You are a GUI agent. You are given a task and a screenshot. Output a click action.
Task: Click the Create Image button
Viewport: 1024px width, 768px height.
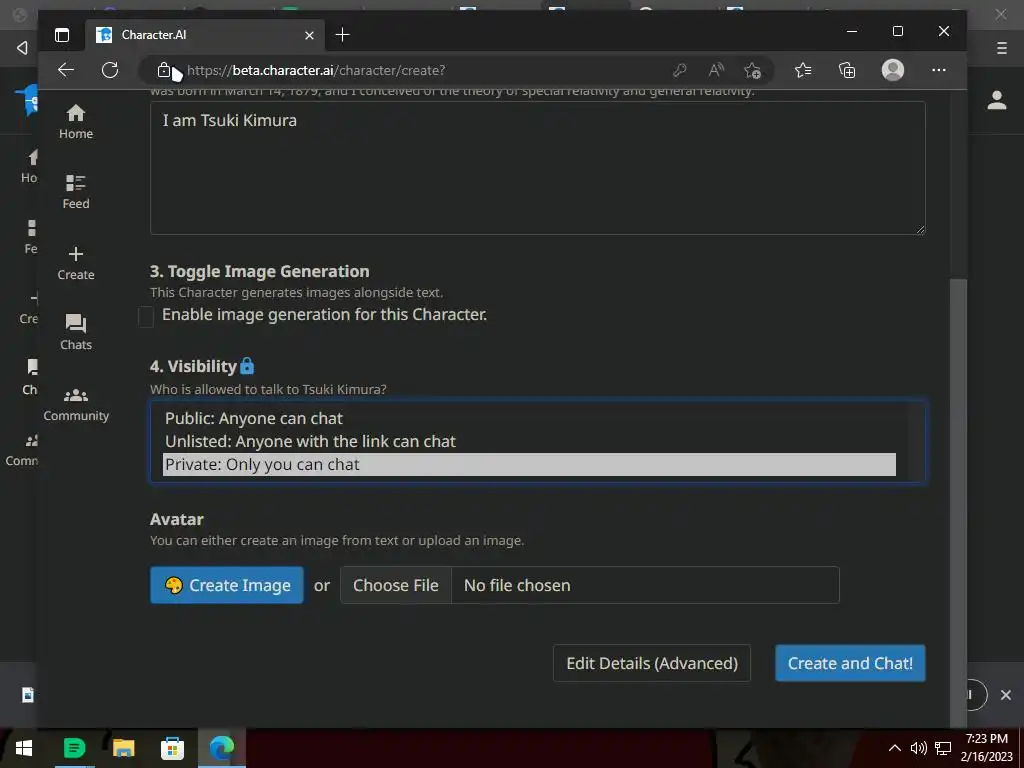227,585
